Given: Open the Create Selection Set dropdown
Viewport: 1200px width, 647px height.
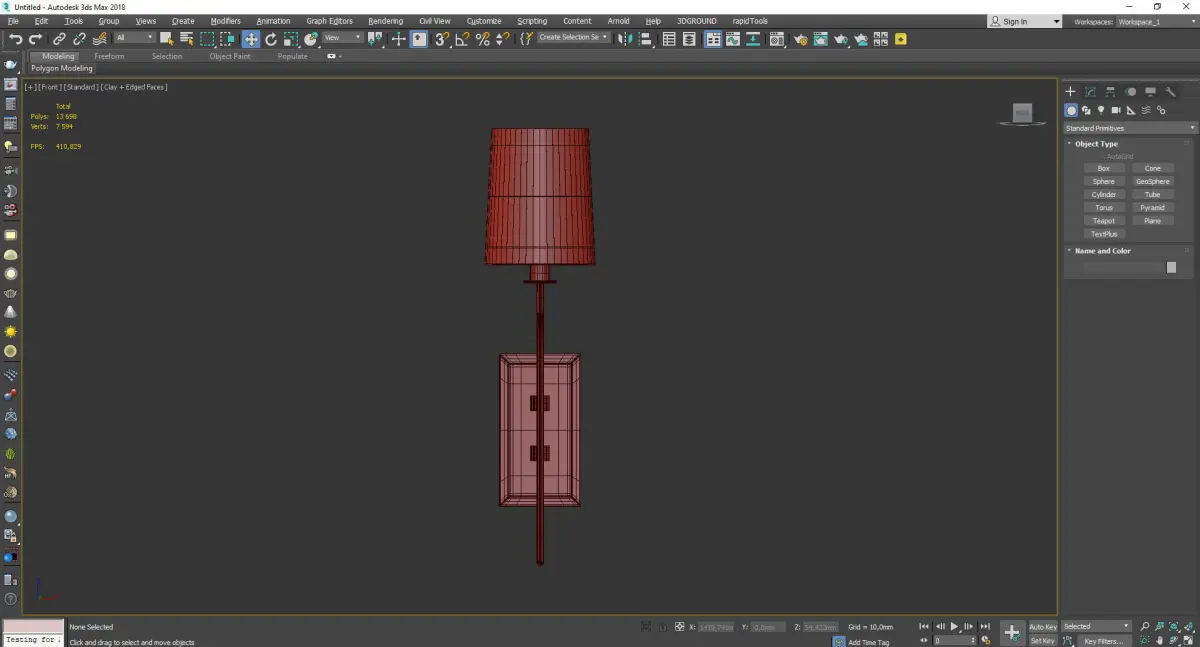Looking at the screenshot, I should pos(573,38).
